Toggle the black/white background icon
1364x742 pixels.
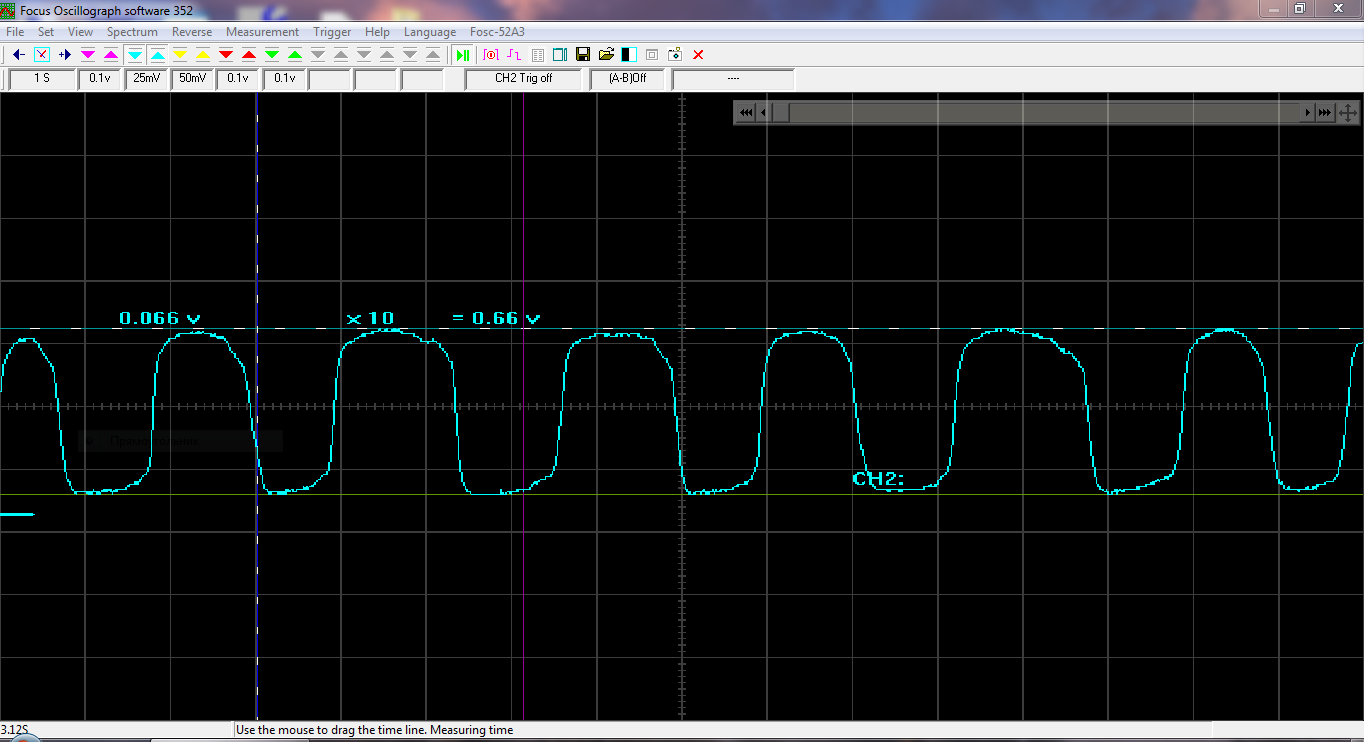[x=629, y=55]
